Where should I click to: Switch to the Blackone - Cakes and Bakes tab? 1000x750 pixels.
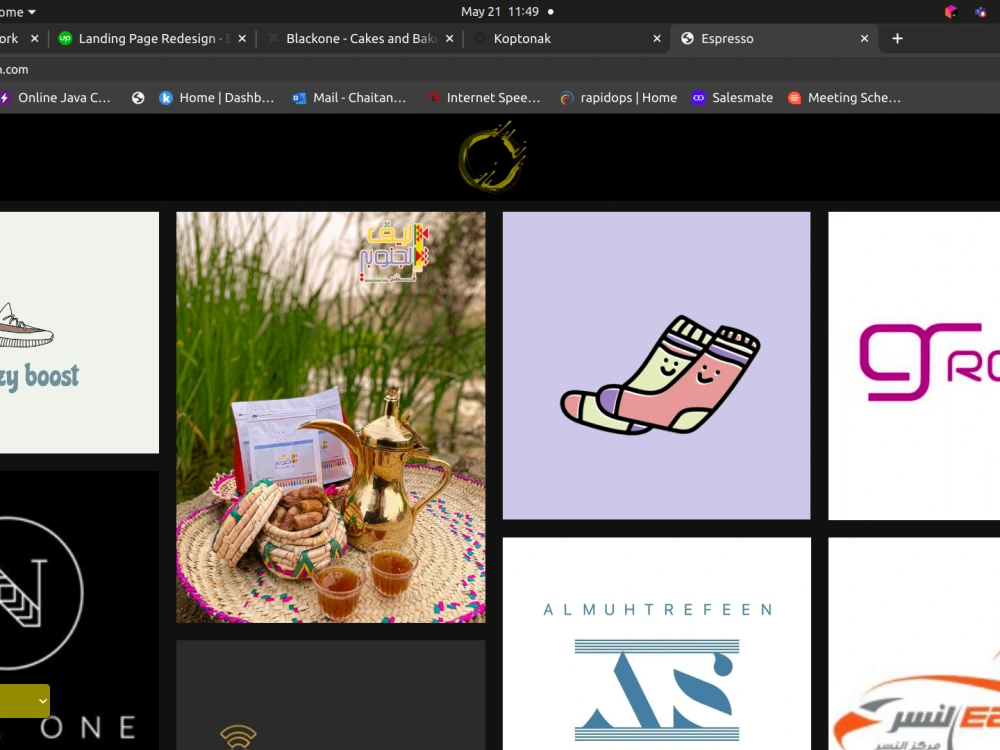(360, 39)
